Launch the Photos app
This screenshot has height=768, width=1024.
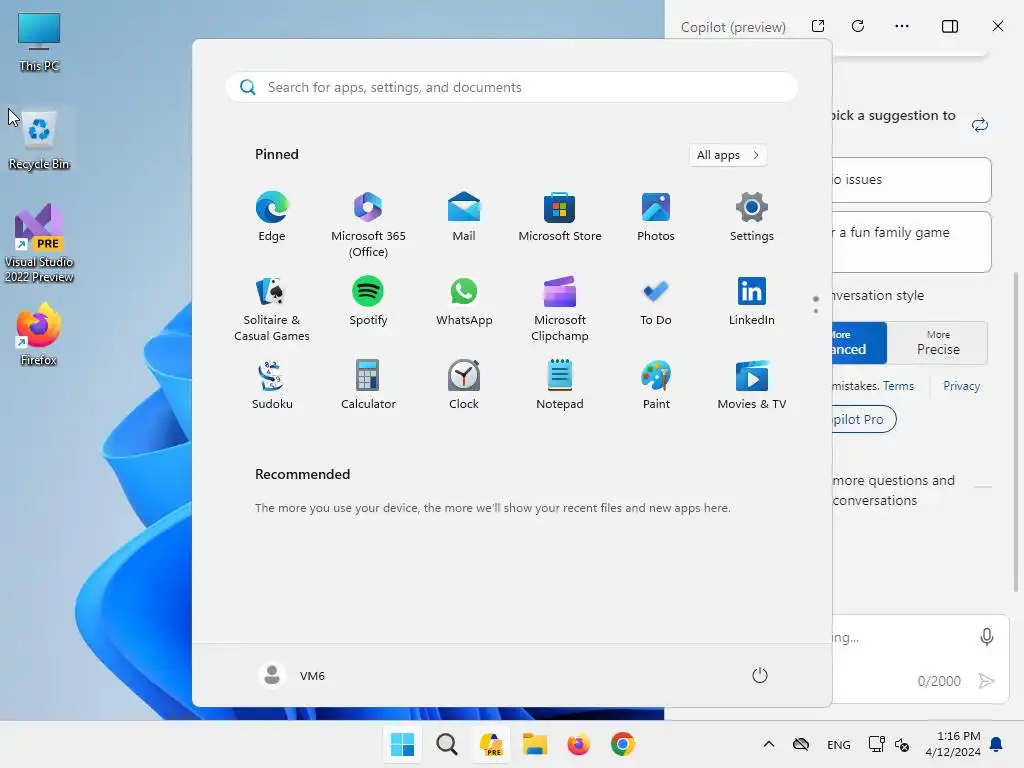[656, 217]
